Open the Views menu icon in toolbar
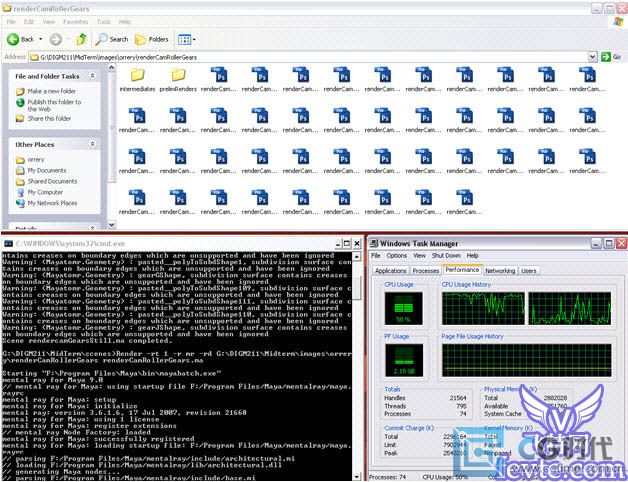Image resolution: width=628 pixels, height=482 pixels. pyautogui.click(x=187, y=39)
